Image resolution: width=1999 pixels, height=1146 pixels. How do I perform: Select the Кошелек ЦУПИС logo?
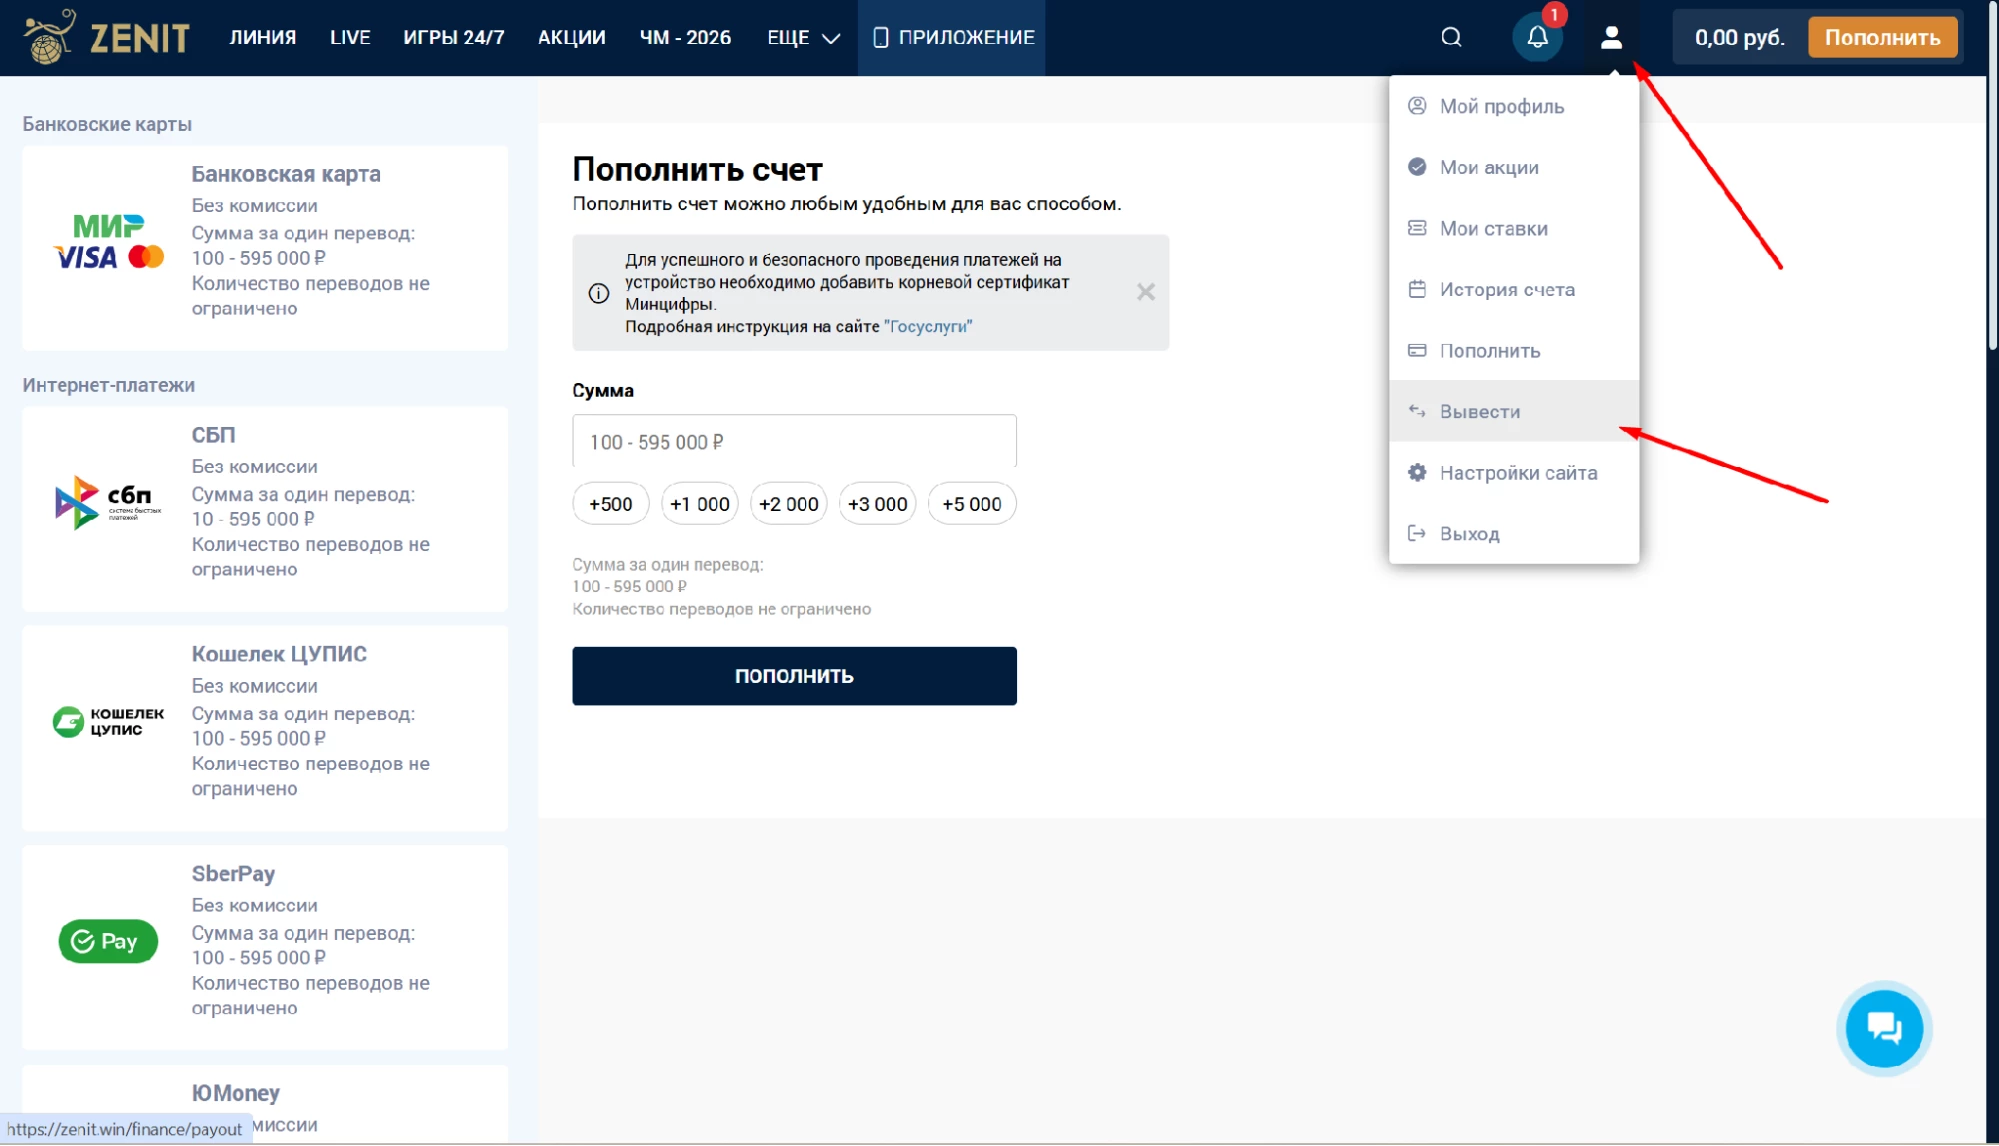click(x=108, y=721)
